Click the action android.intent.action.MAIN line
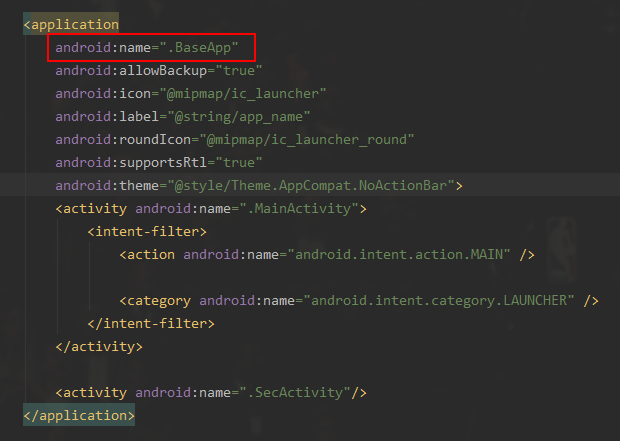This screenshot has width=620, height=441. [x=327, y=254]
